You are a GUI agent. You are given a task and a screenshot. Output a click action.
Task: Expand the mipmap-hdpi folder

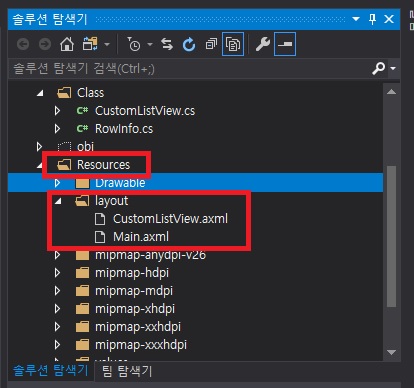(x=57, y=273)
